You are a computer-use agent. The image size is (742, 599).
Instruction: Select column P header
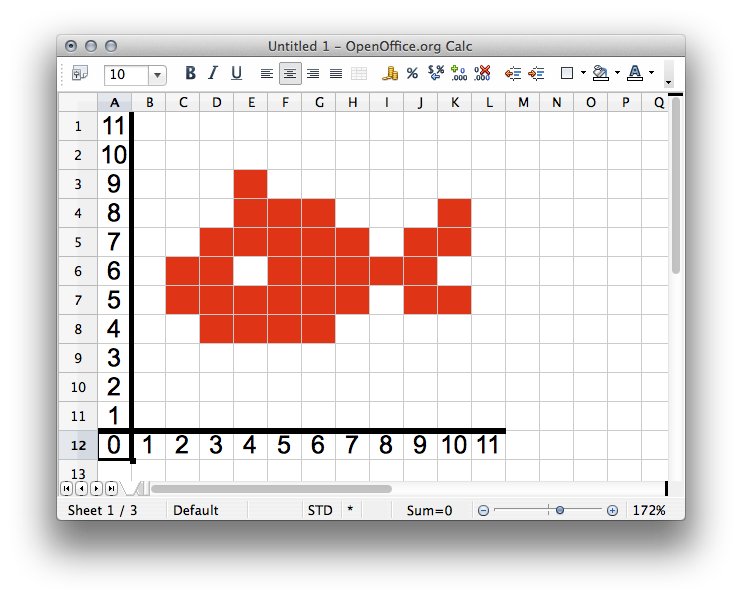click(625, 103)
